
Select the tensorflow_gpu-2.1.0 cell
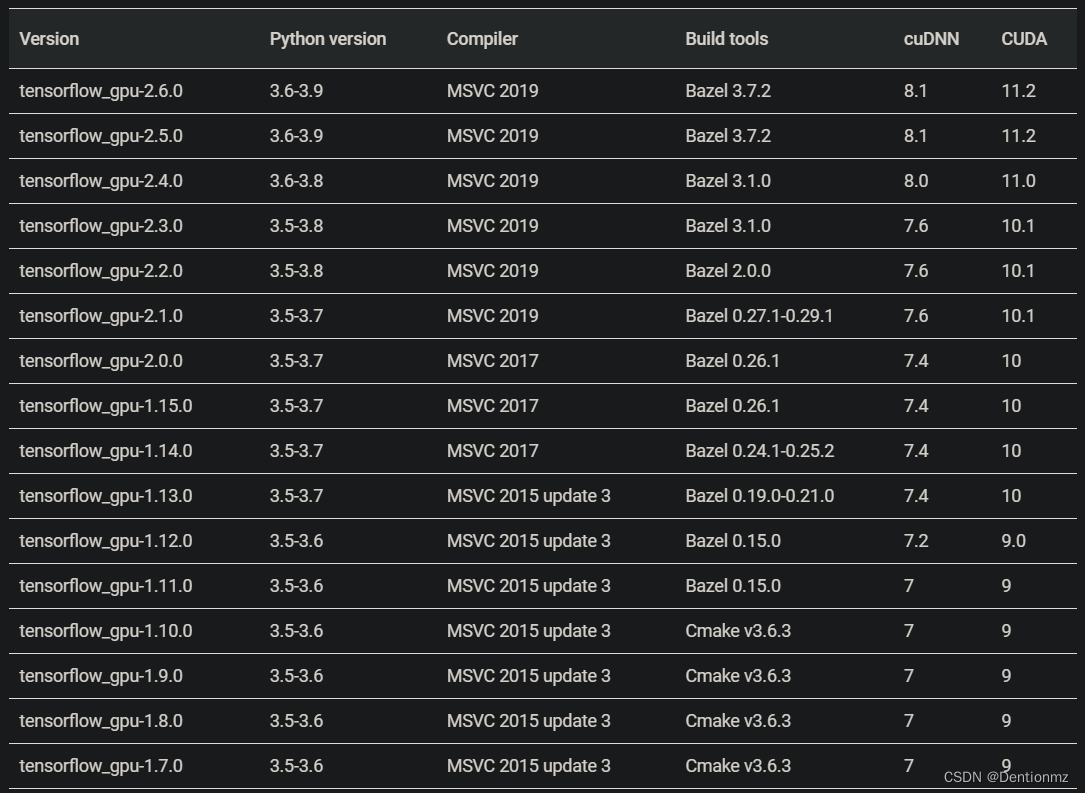click(x=101, y=316)
